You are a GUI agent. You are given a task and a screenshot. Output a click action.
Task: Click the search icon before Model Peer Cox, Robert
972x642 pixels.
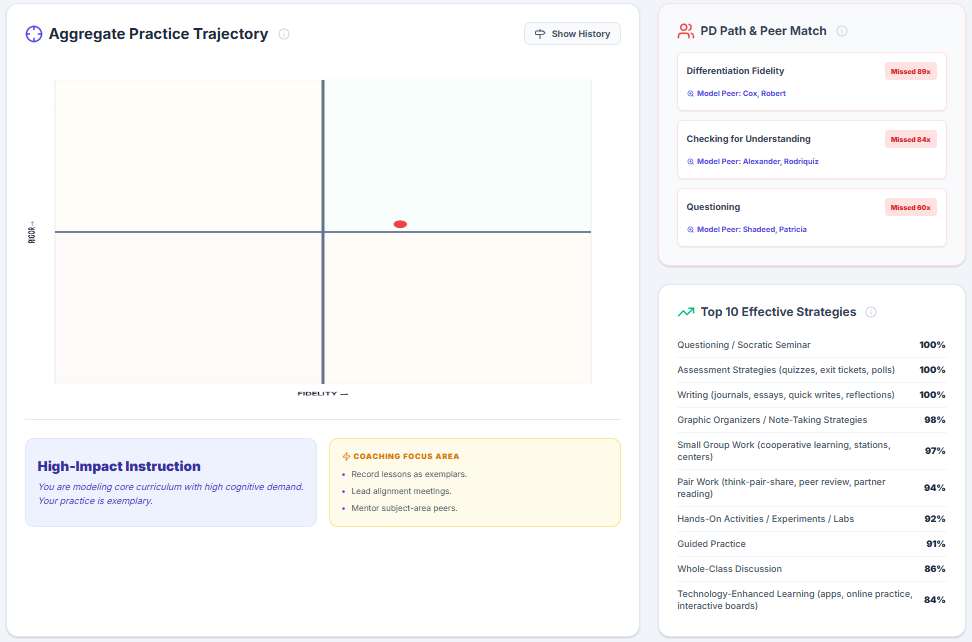(x=690, y=94)
